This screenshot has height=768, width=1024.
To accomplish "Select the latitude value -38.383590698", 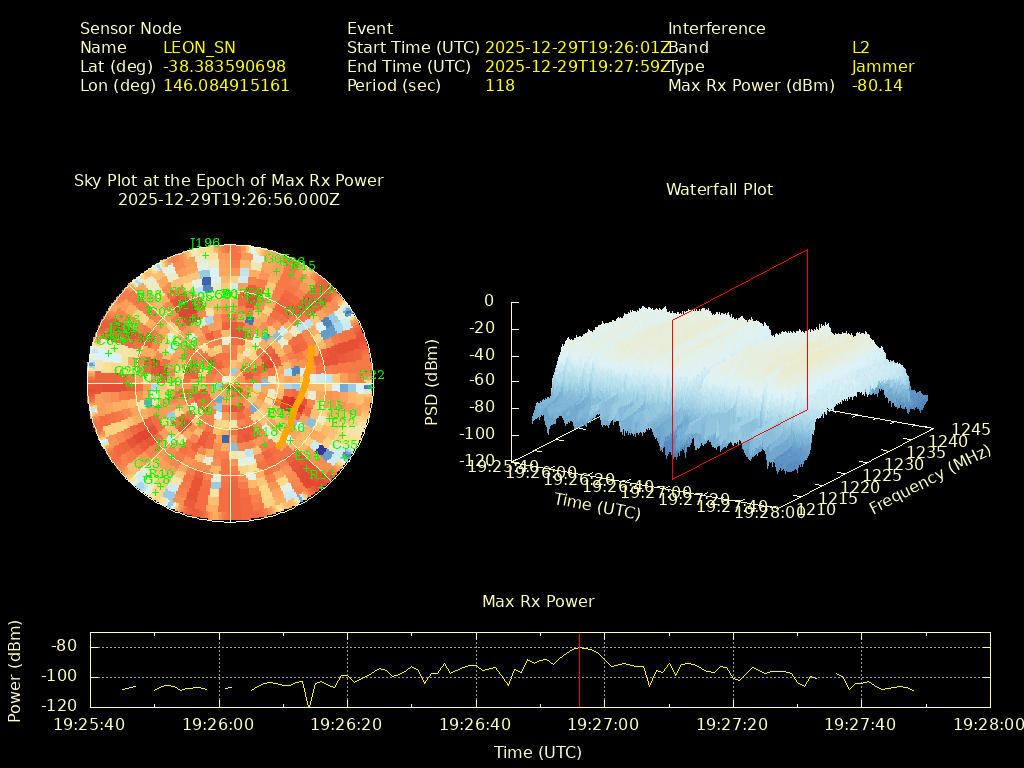I will [x=225, y=66].
